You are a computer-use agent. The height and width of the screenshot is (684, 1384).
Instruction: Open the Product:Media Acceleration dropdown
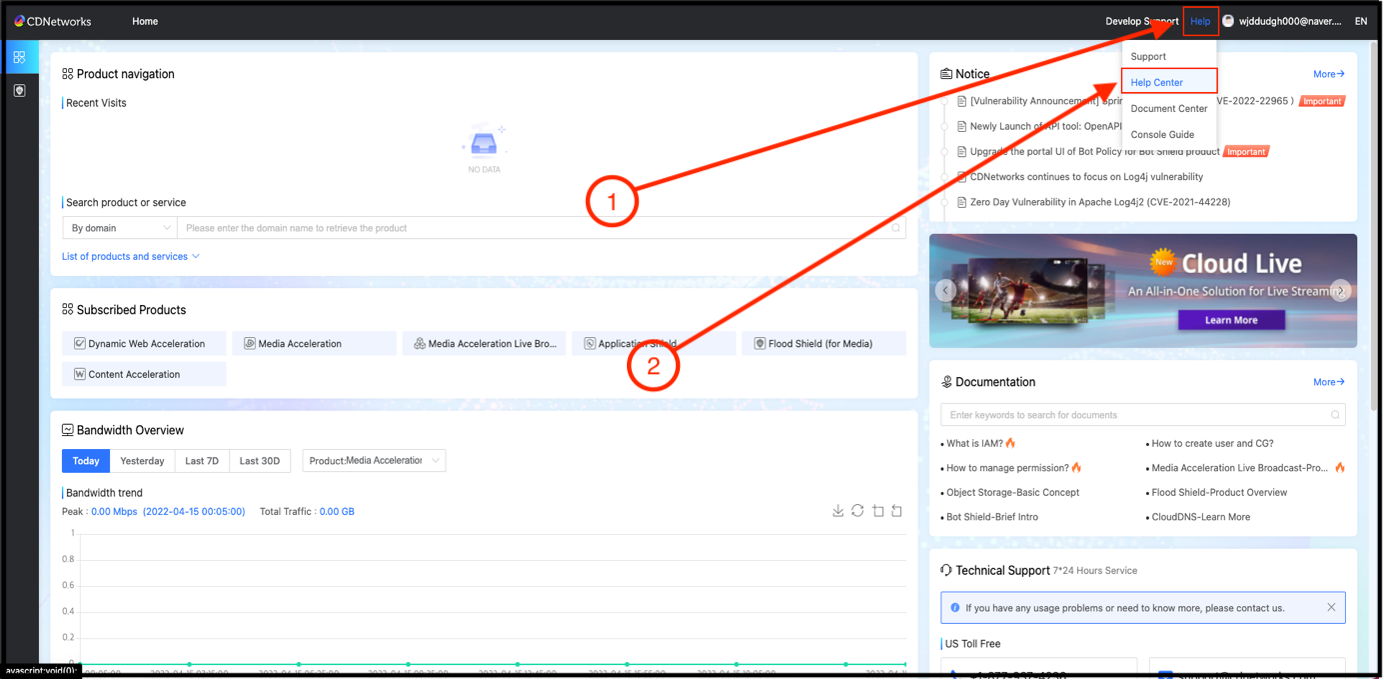click(x=374, y=460)
